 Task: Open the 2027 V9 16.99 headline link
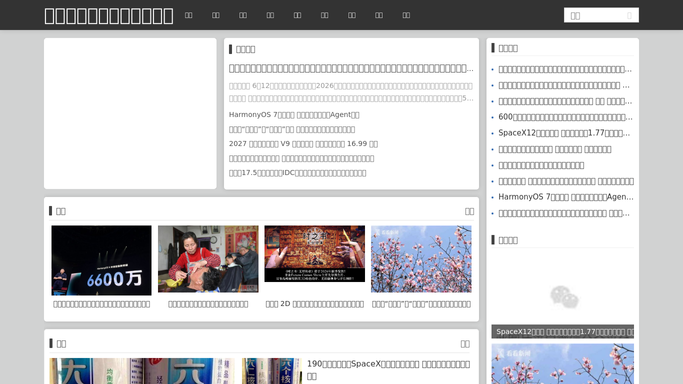point(303,144)
